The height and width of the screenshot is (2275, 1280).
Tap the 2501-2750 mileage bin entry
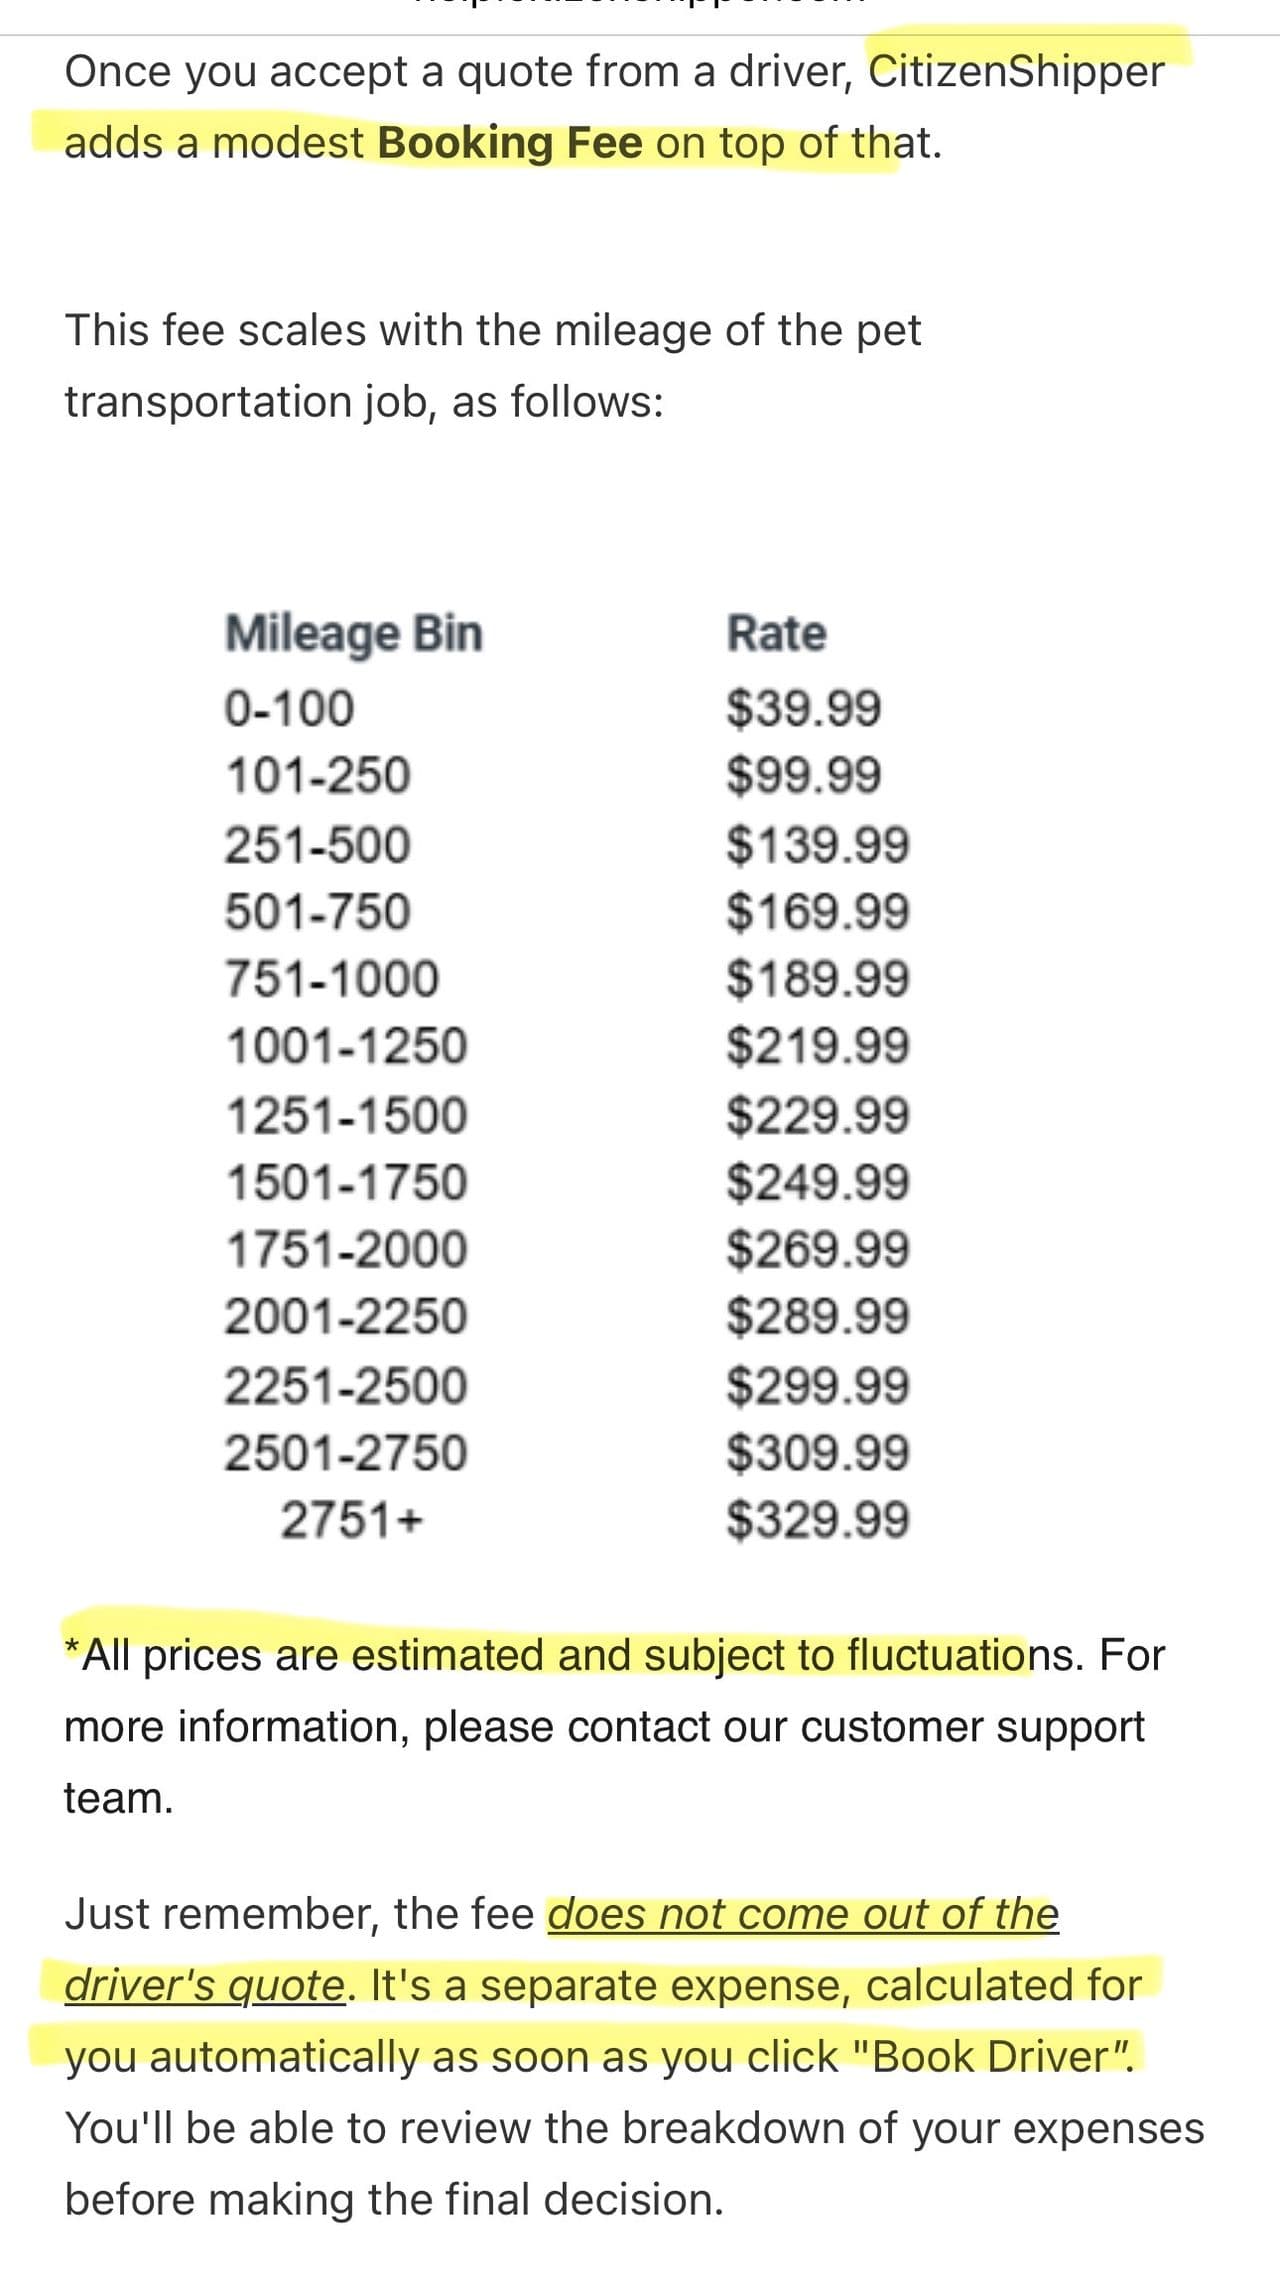(346, 1452)
